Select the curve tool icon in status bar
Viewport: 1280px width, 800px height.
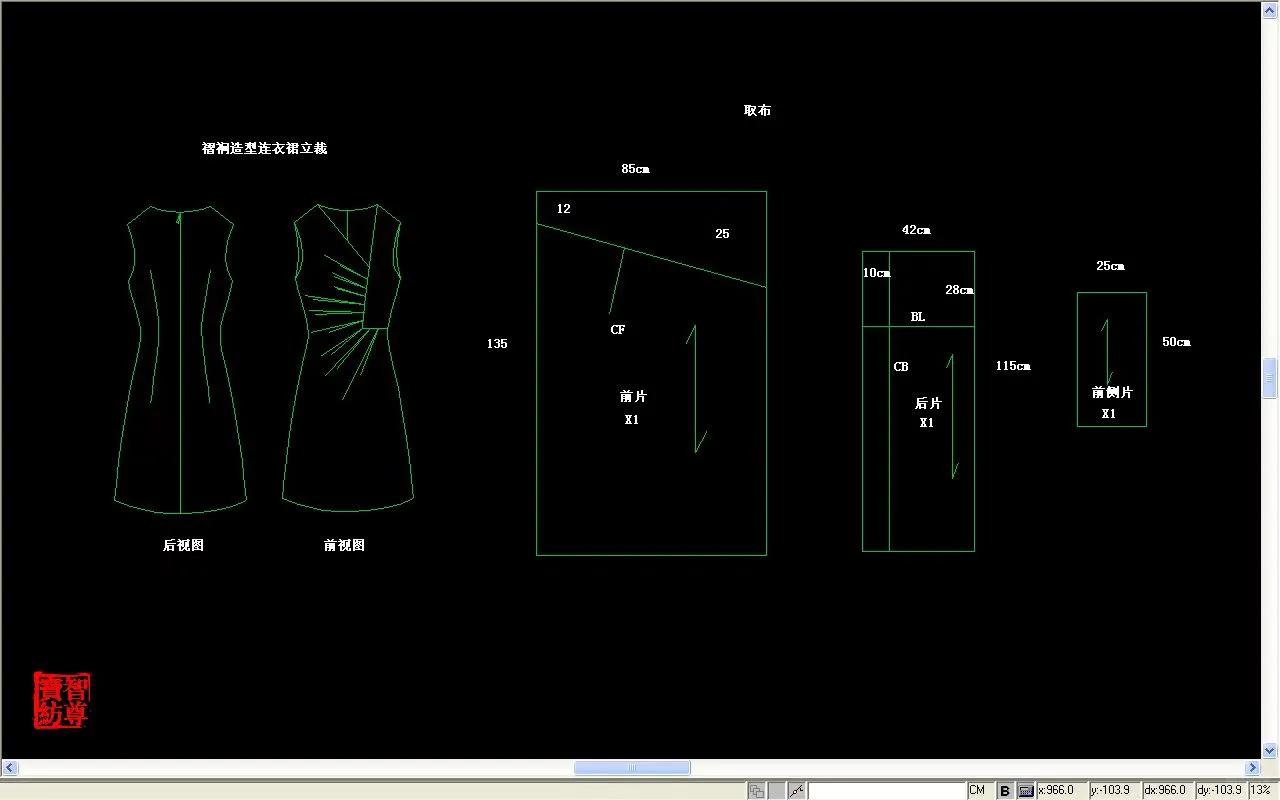point(797,791)
